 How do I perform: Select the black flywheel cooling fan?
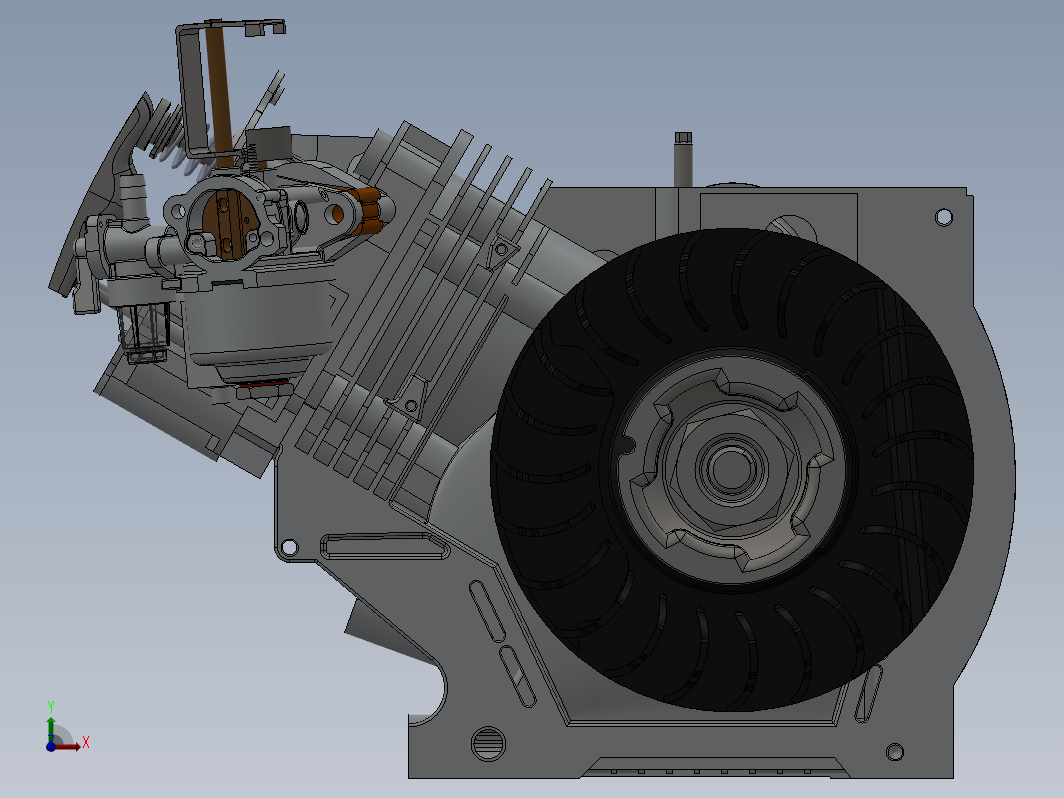coord(732,470)
